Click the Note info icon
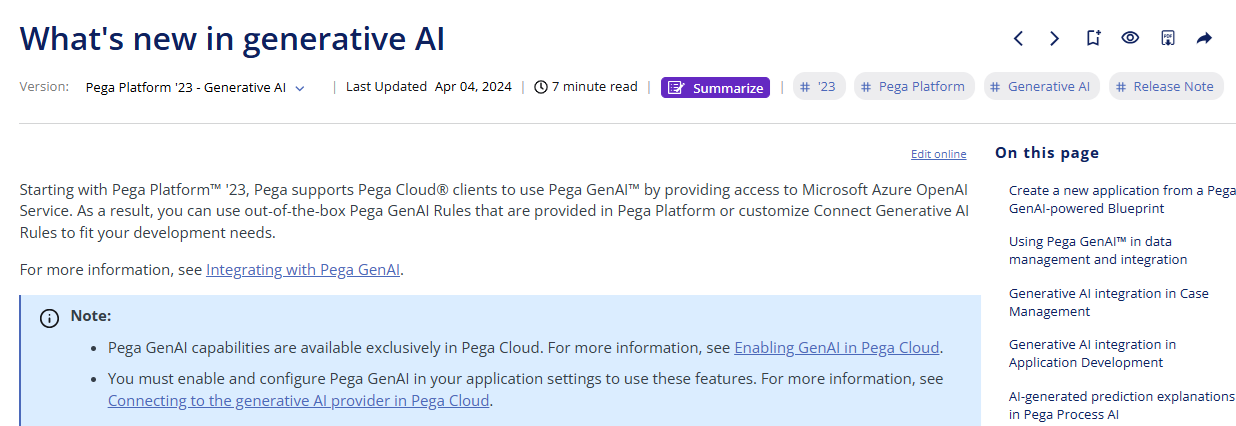The image size is (1236, 426). [x=48, y=318]
